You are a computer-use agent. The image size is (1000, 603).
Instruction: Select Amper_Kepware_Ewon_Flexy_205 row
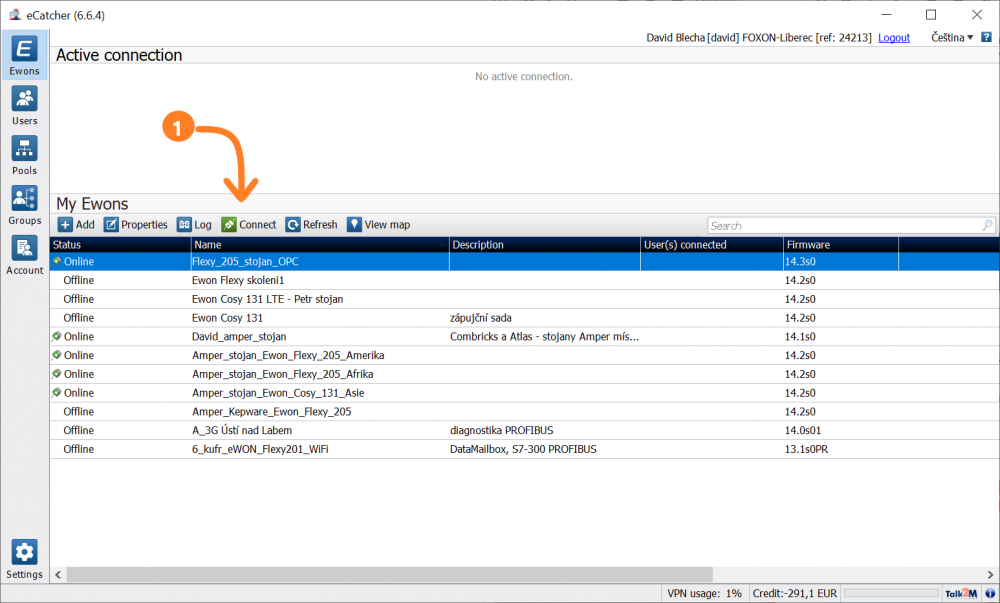524,412
